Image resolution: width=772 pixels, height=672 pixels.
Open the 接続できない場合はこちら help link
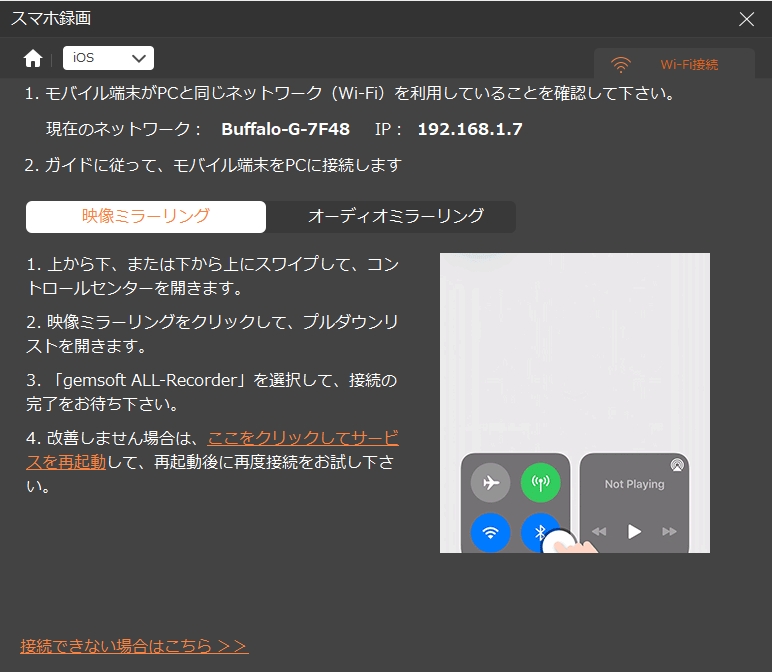tap(134, 645)
